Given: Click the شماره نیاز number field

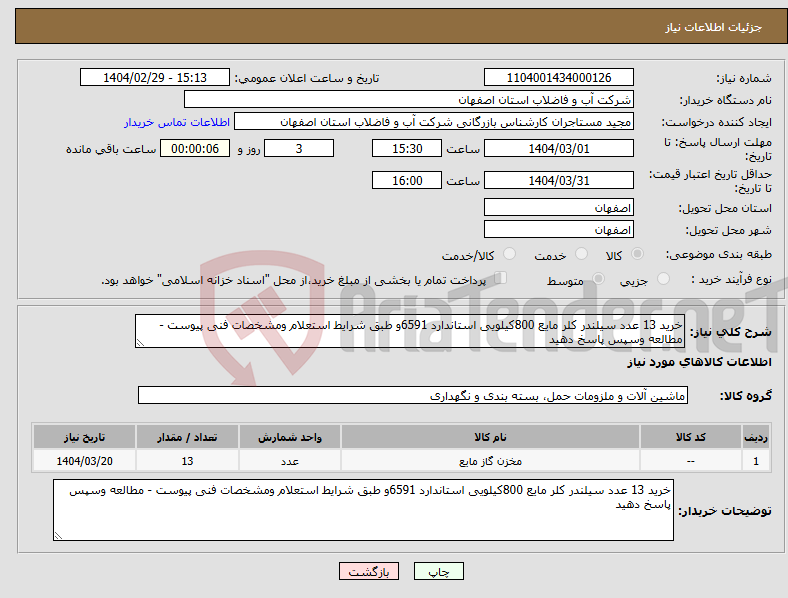Looking at the screenshot, I should pyautogui.click(x=558, y=77).
